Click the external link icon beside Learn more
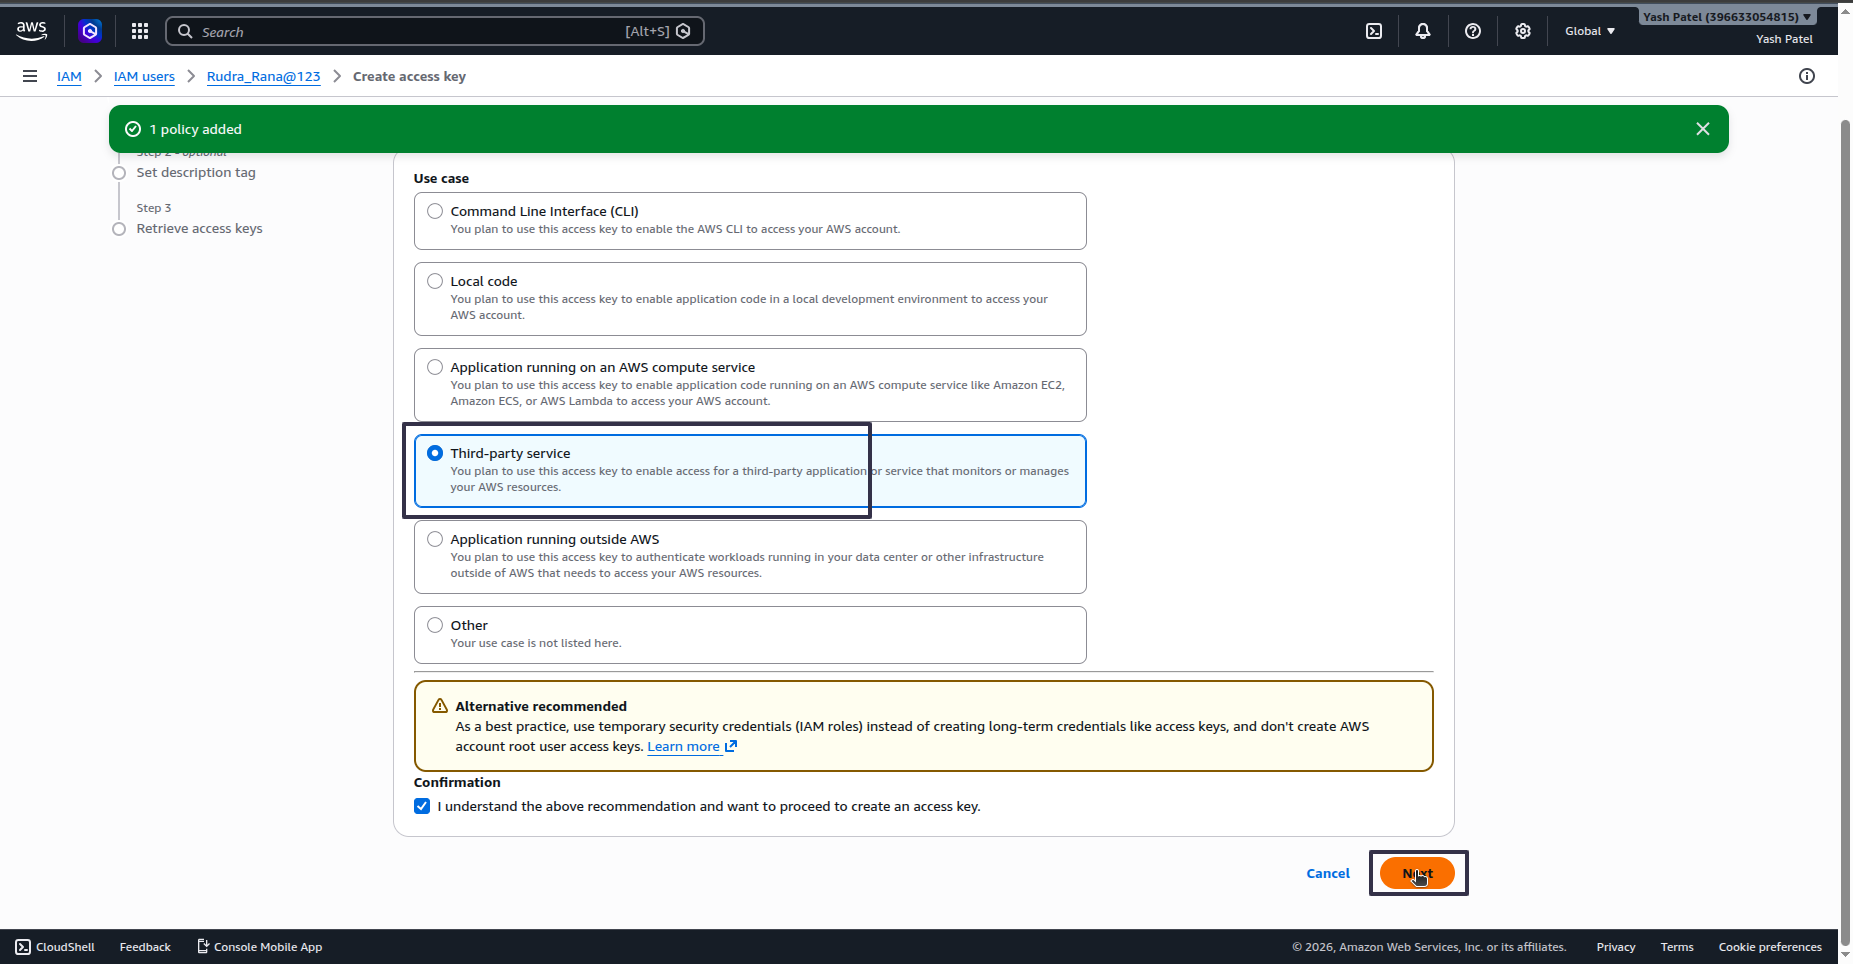1853x964 pixels. pos(731,746)
